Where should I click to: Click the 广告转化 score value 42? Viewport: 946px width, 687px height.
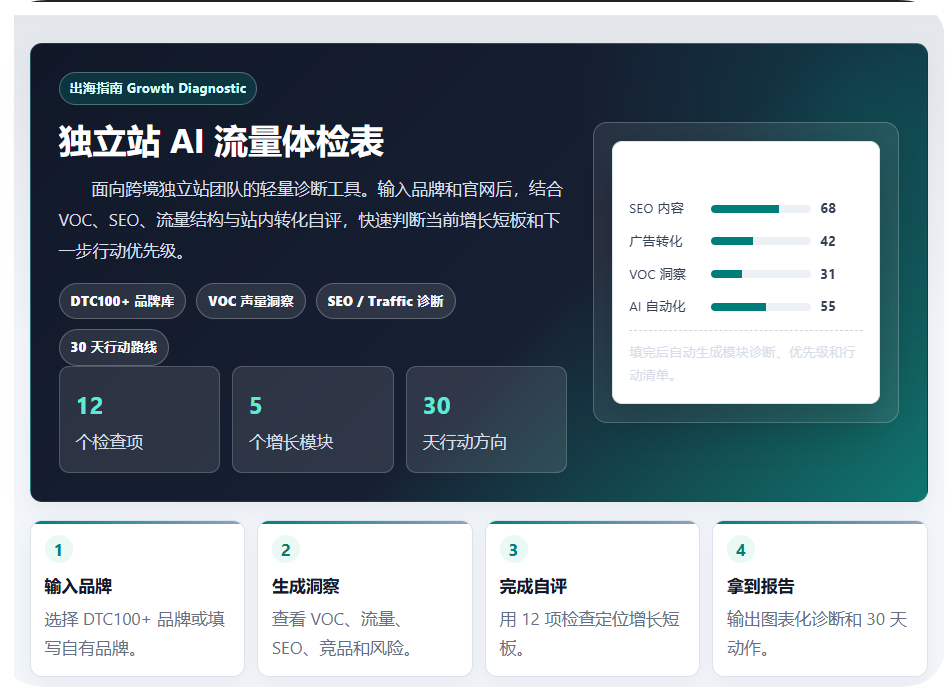(x=828, y=241)
